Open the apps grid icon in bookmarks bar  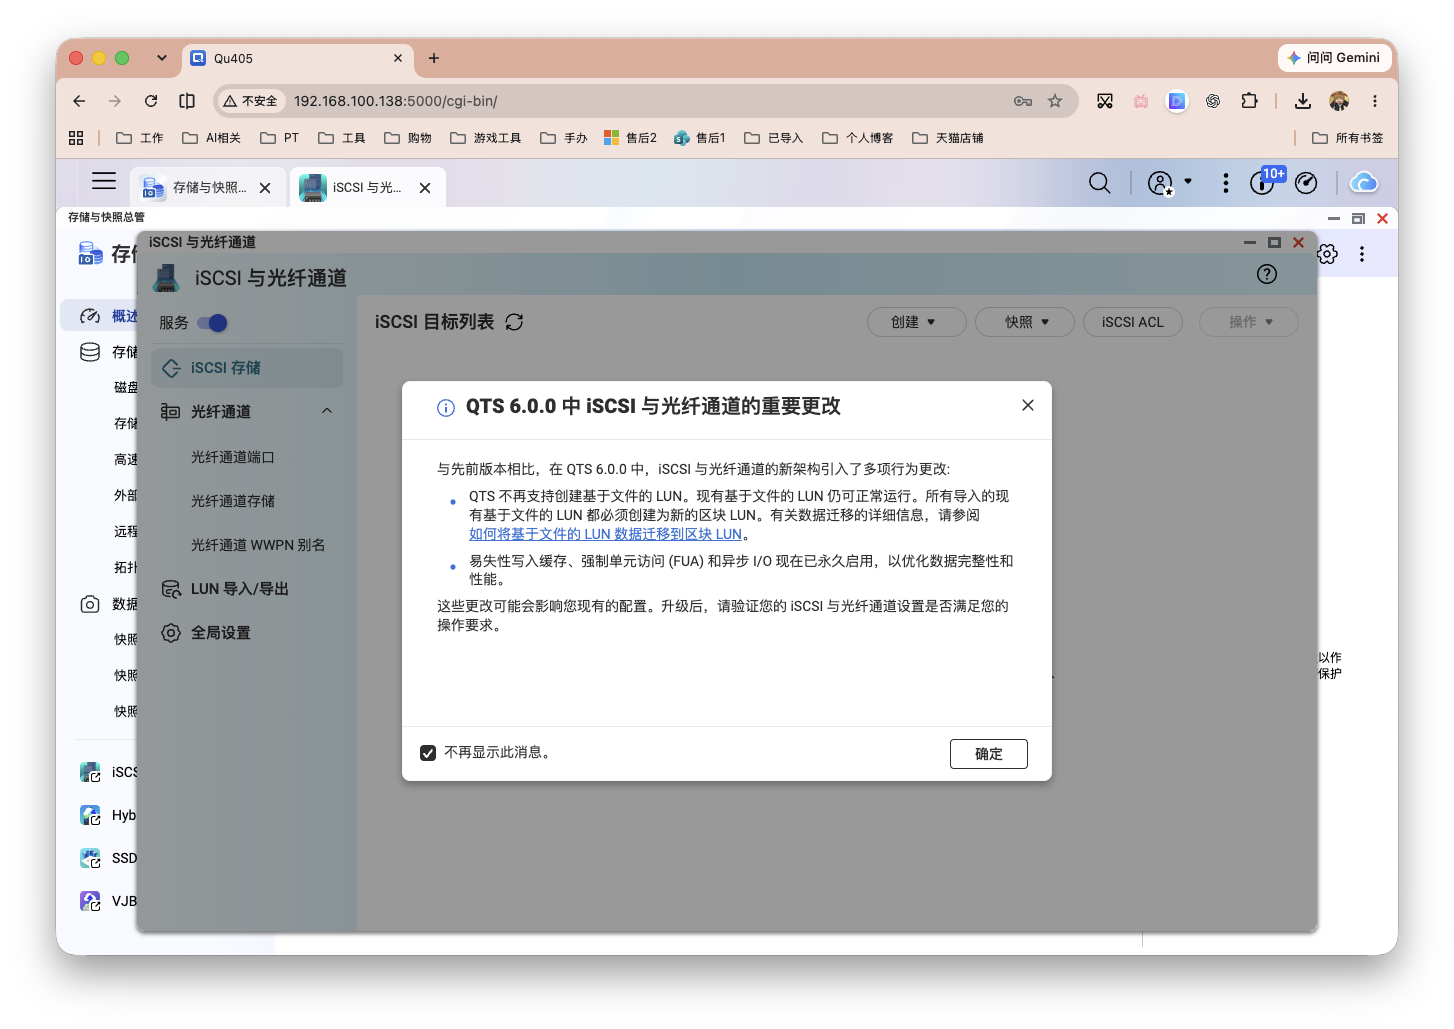76,138
